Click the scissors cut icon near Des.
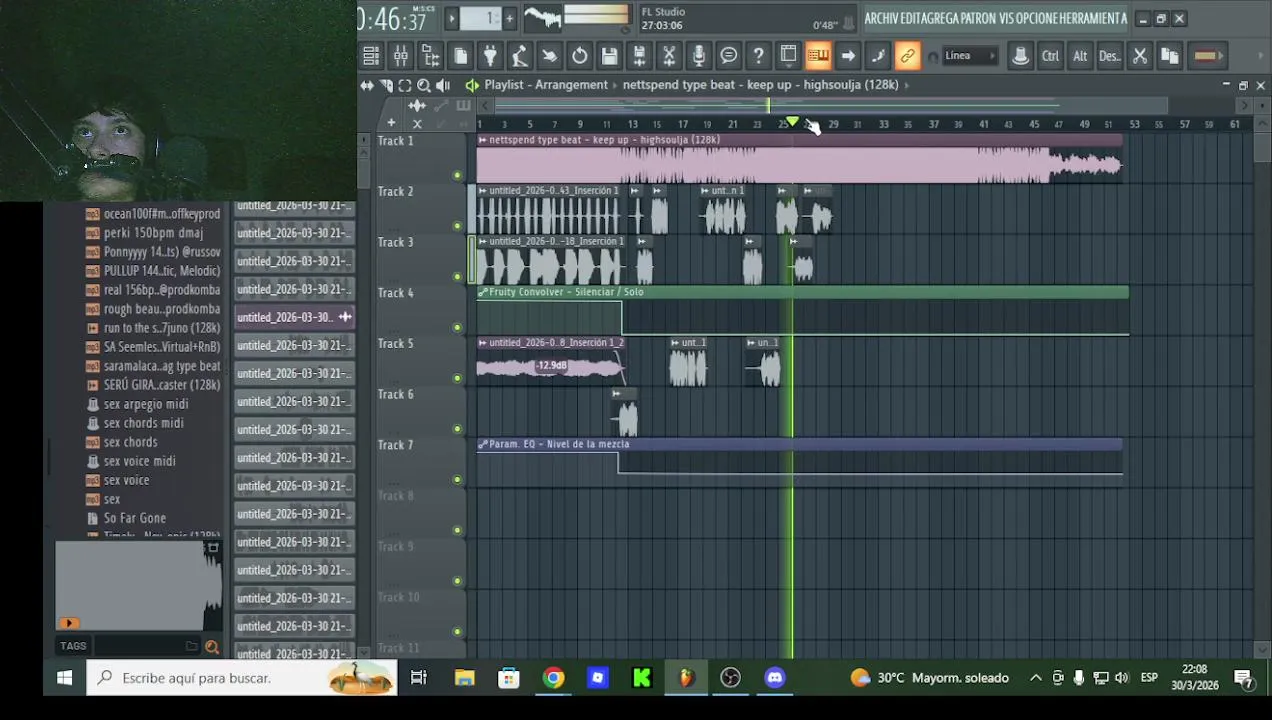This screenshot has width=1272, height=720. pyautogui.click(x=1140, y=56)
